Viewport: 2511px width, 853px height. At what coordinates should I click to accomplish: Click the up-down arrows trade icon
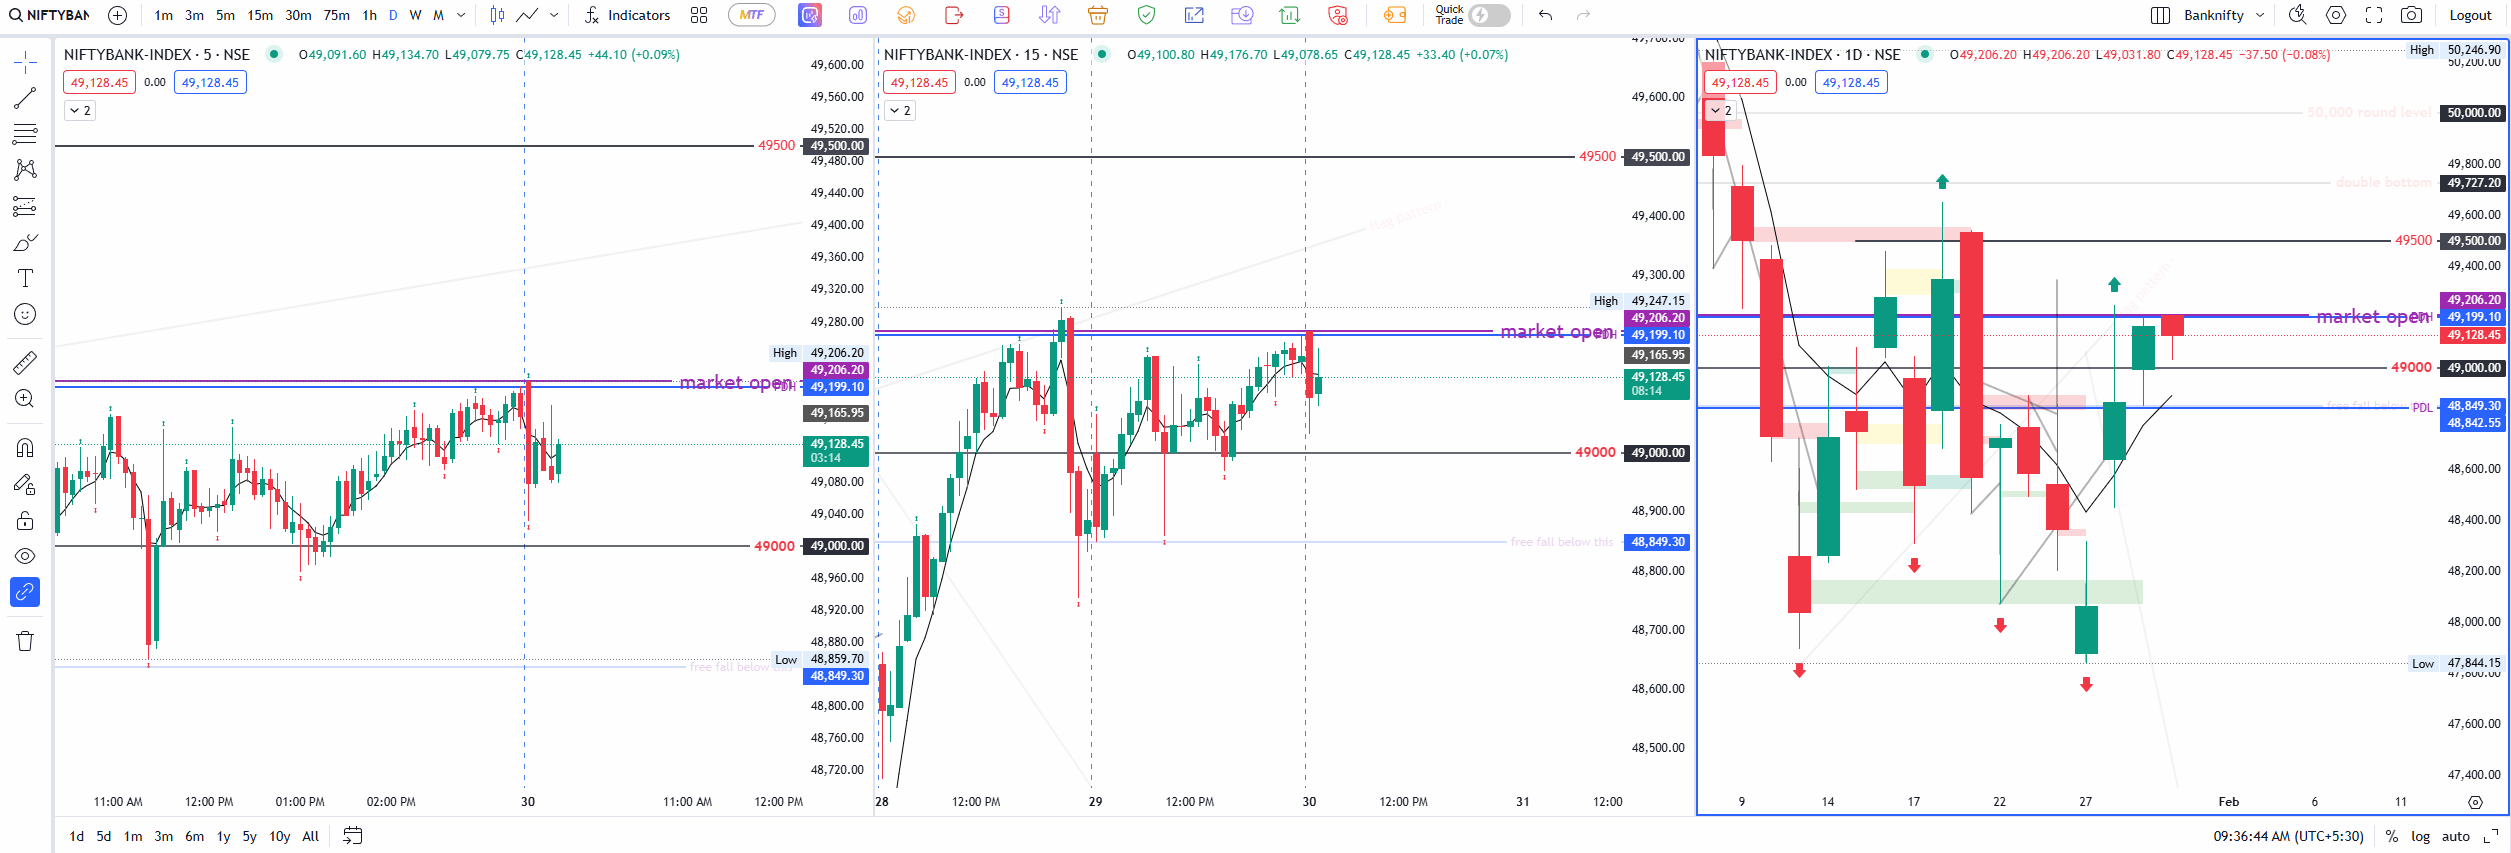click(x=1050, y=15)
